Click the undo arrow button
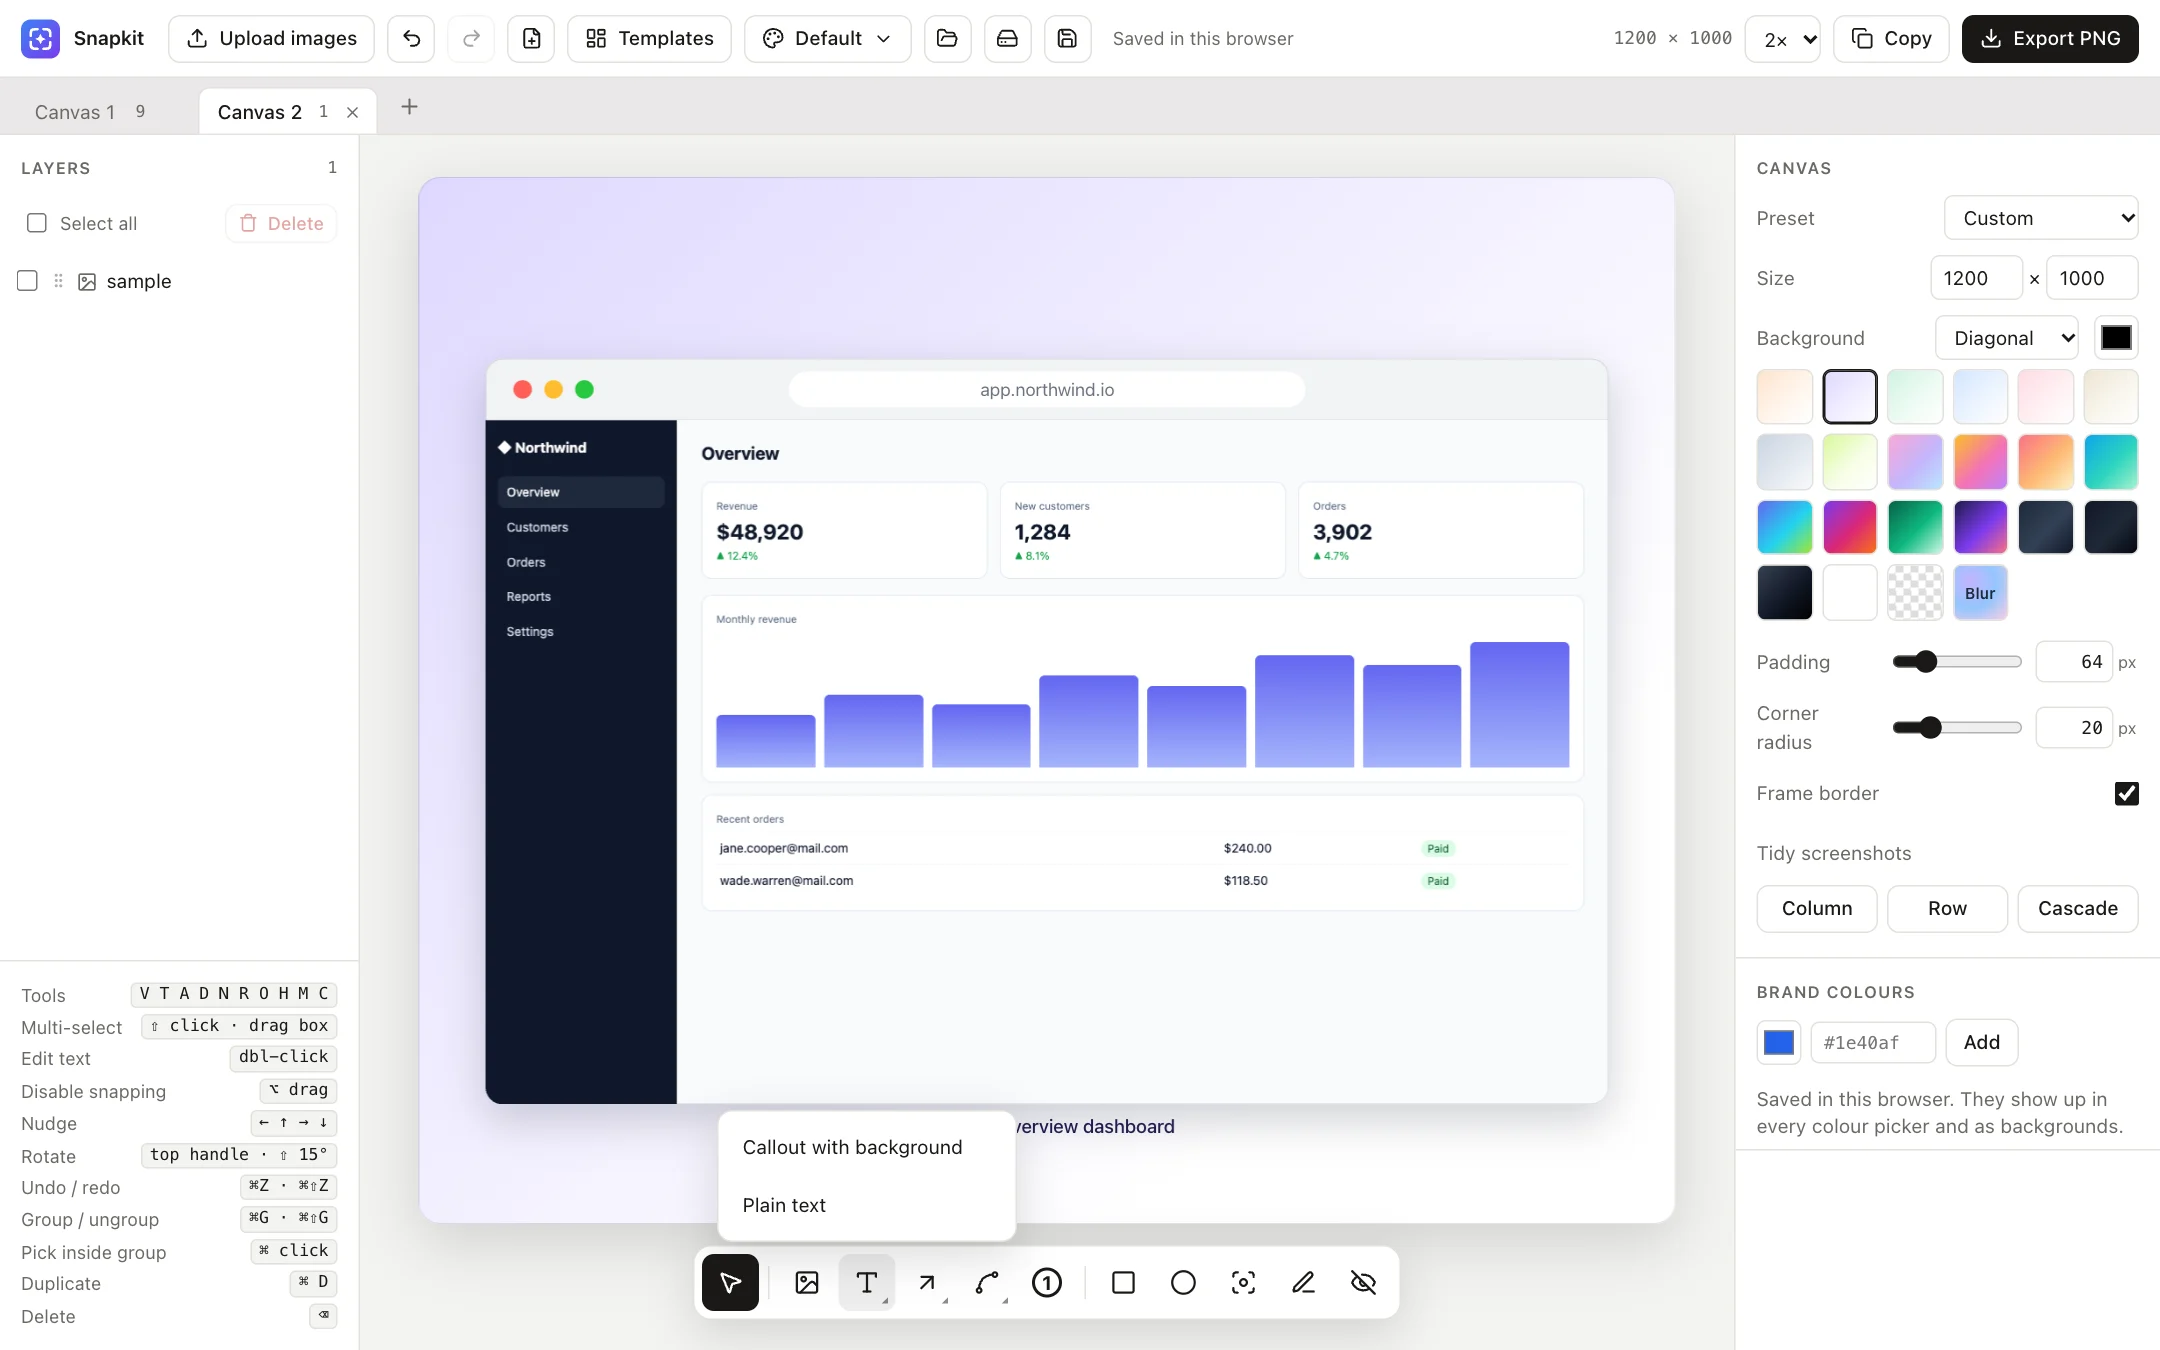Image resolution: width=2160 pixels, height=1350 pixels. pos(411,38)
